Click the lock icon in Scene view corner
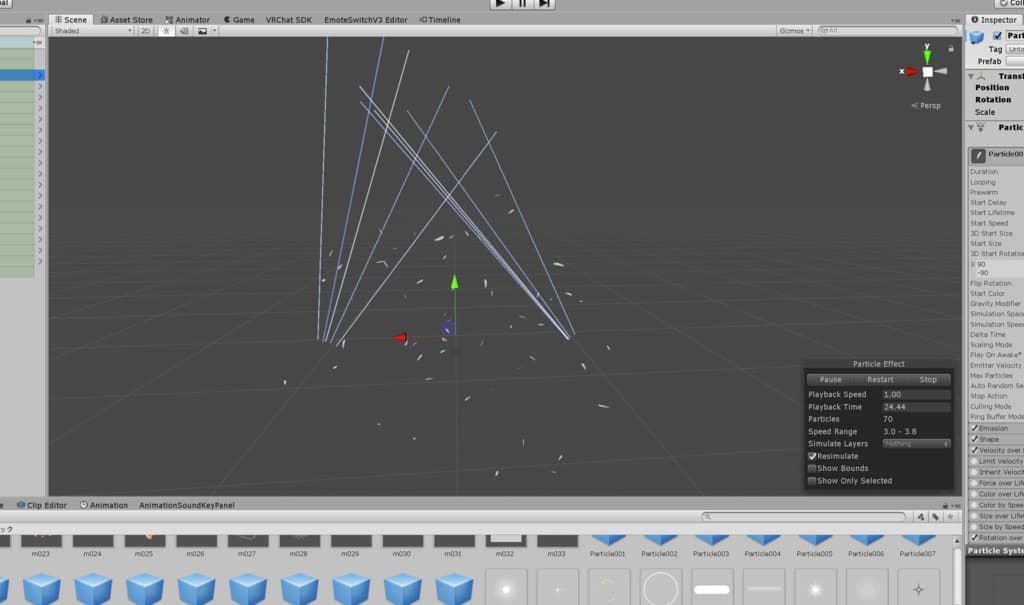This screenshot has width=1024, height=605. (x=951, y=49)
